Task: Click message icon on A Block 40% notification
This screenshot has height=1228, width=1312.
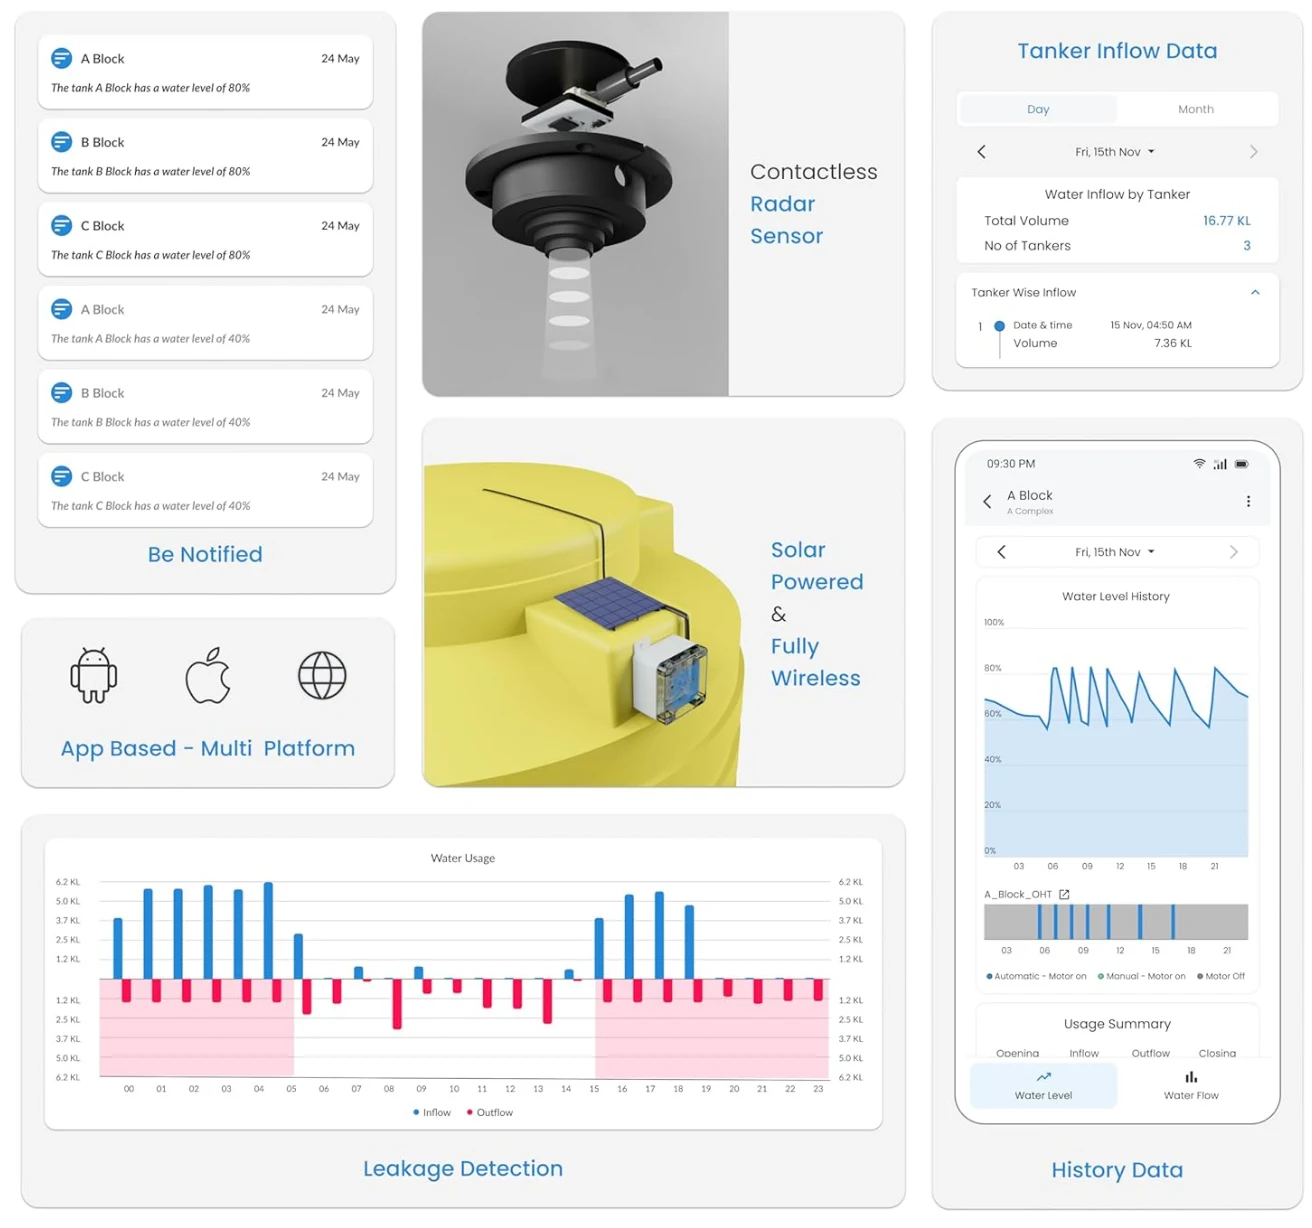Action: click(x=61, y=309)
